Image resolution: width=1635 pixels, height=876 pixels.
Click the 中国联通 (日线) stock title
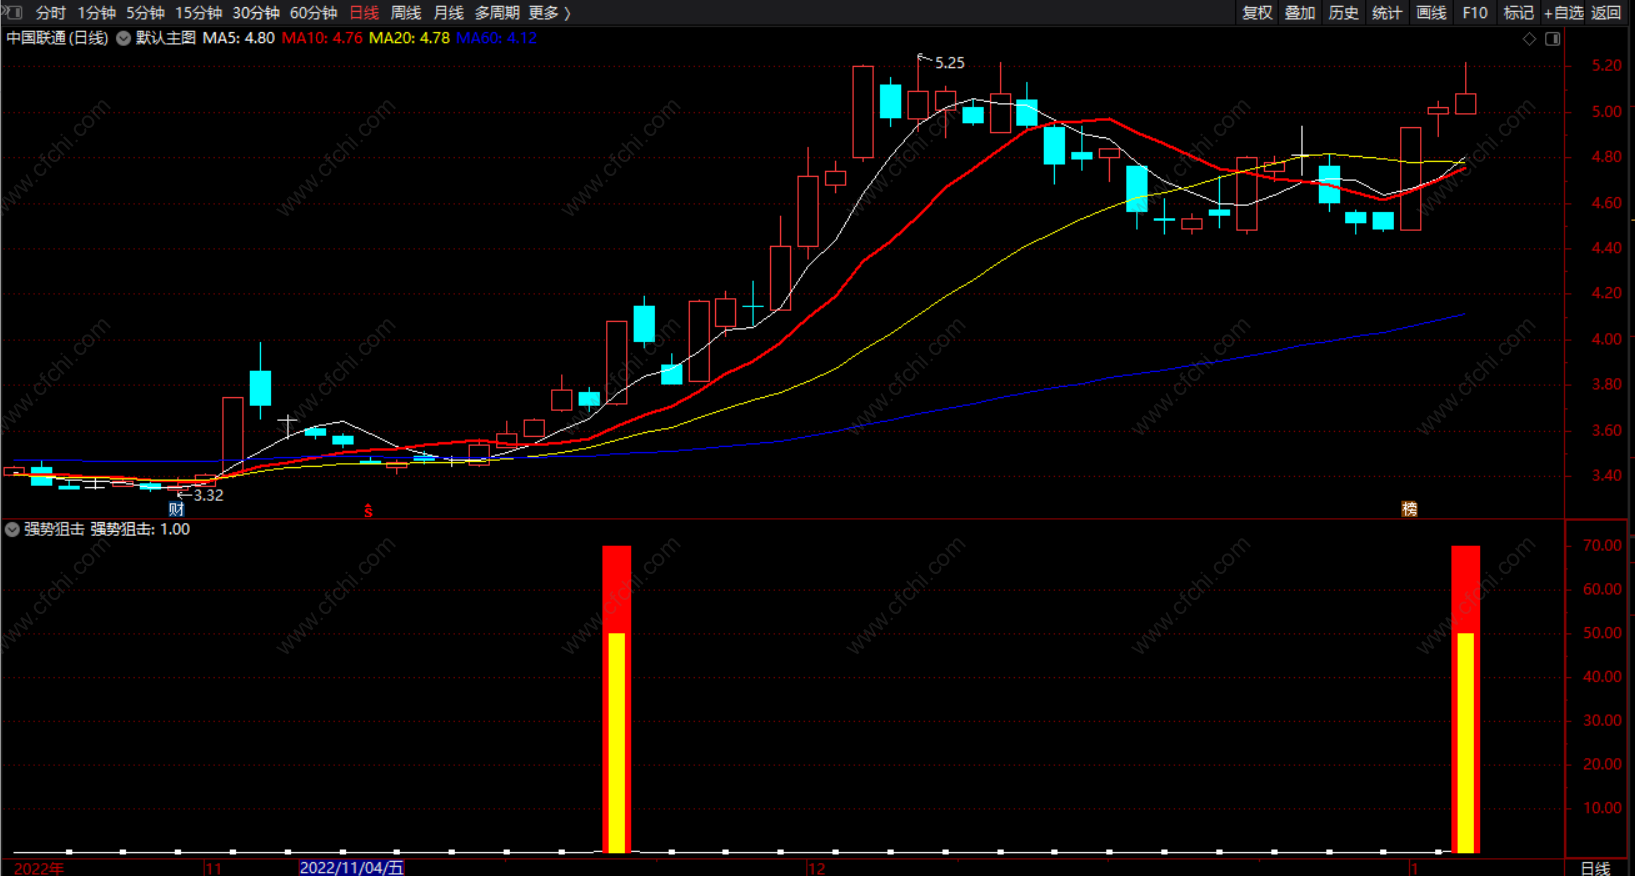click(x=57, y=38)
